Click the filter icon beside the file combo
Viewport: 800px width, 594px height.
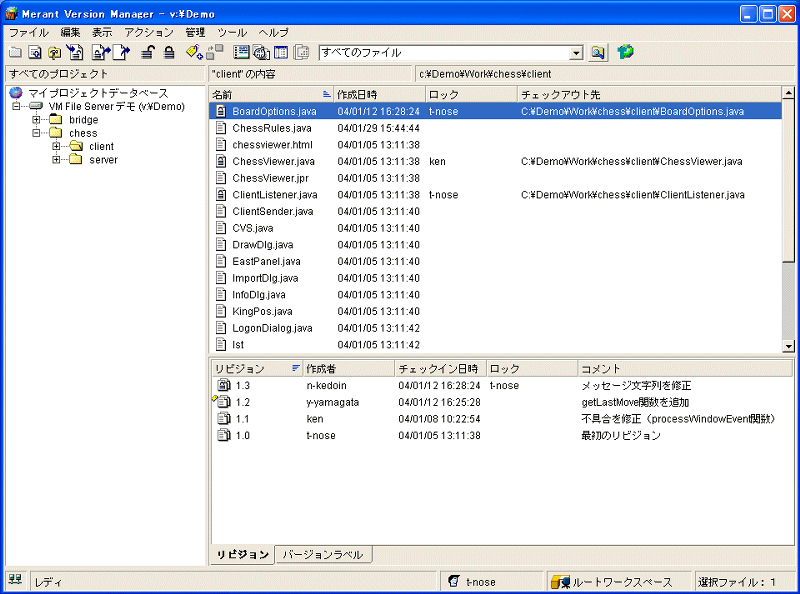point(598,52)
